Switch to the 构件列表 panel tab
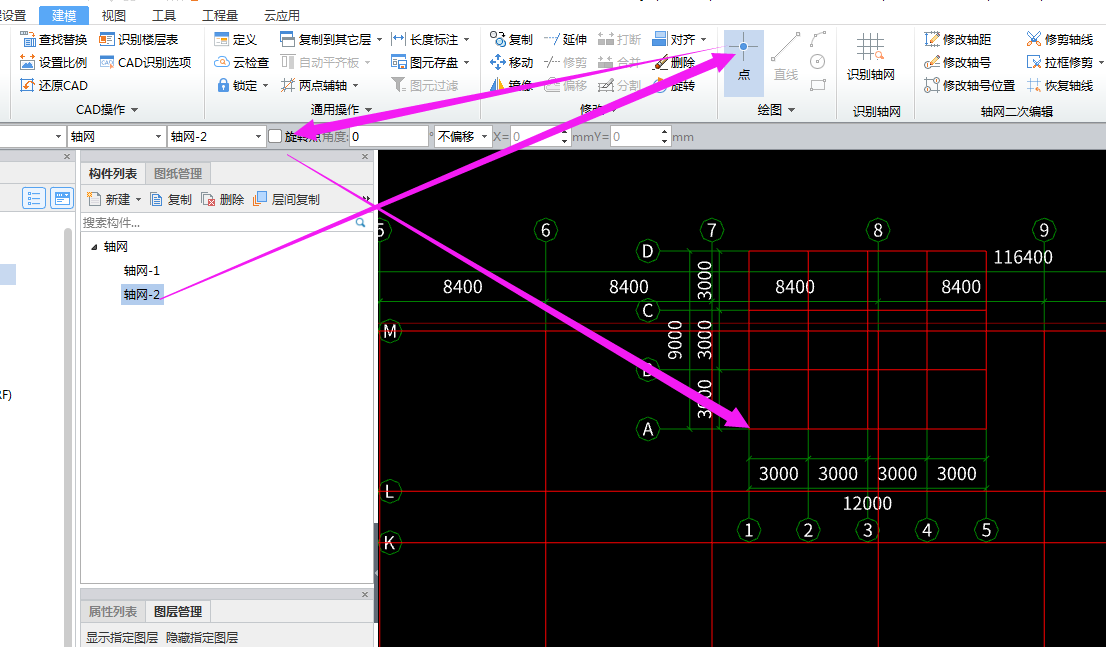 point(113,174)
